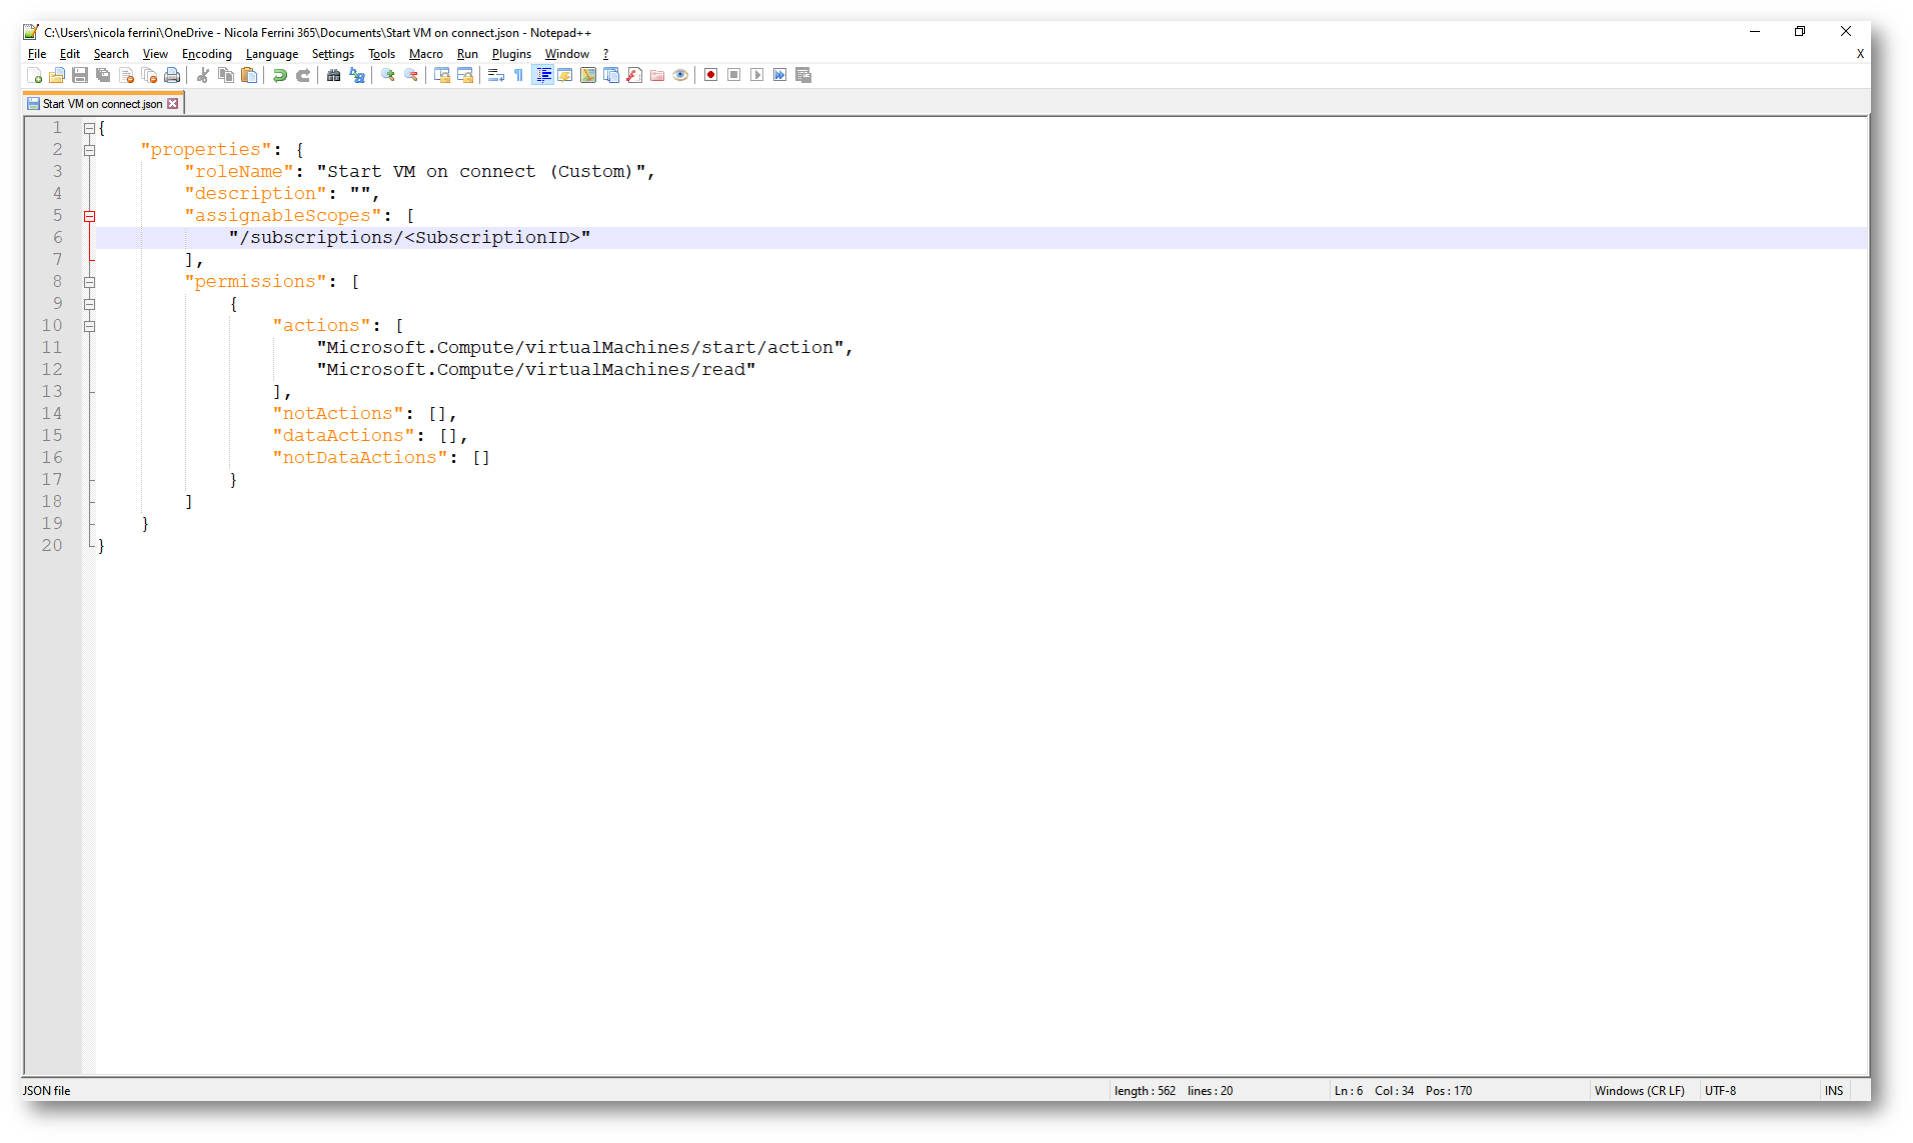
Task: Click the Redo toolbar icon
Action: [303, 76]
